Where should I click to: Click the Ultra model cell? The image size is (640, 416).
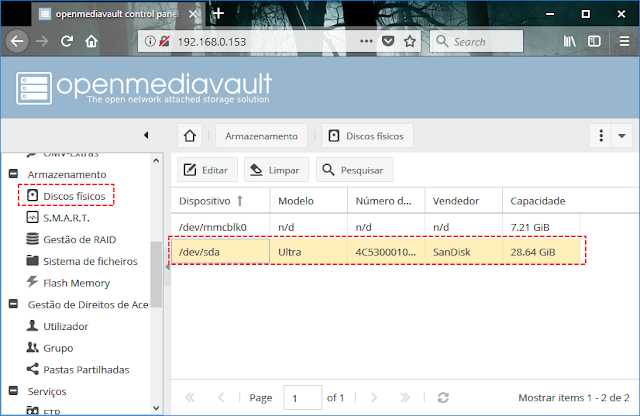(x=309, y=251)
